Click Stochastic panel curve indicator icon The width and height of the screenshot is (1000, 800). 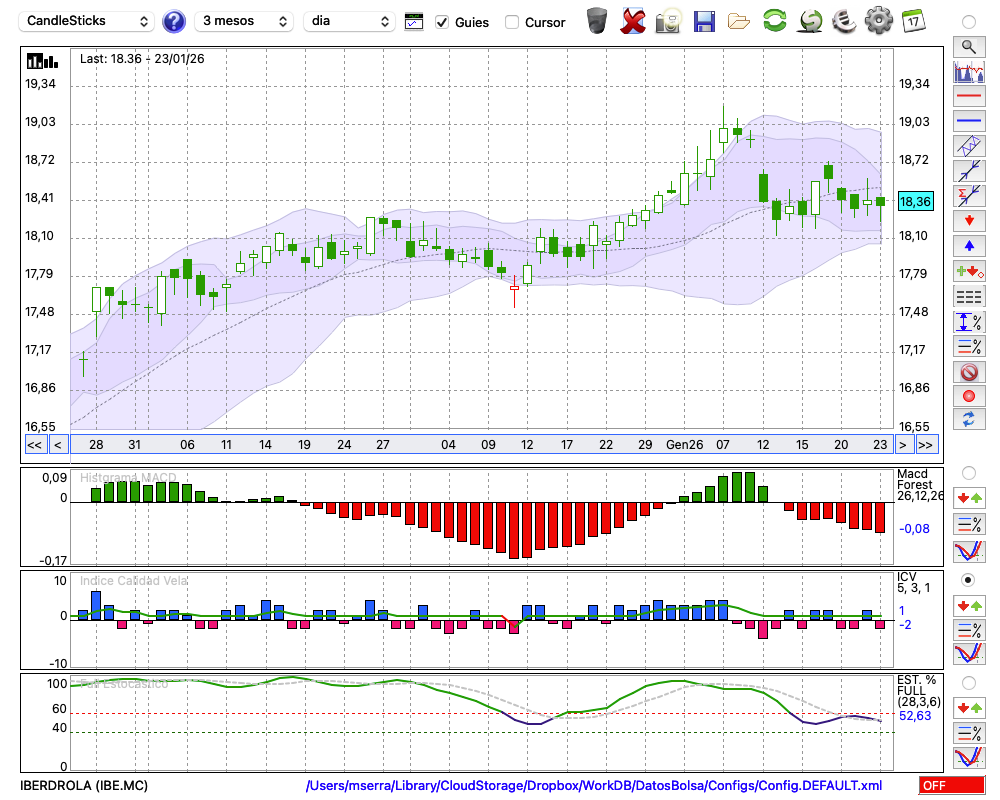click(x=969, y=757)
